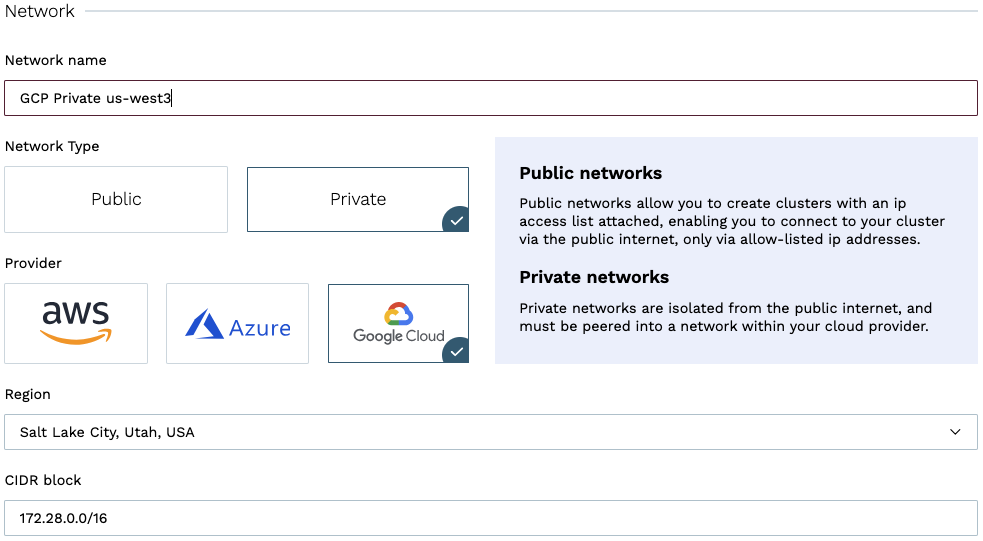983x541 pixels.
Task: Select the AWS provider logo
Action: (76, 323)
